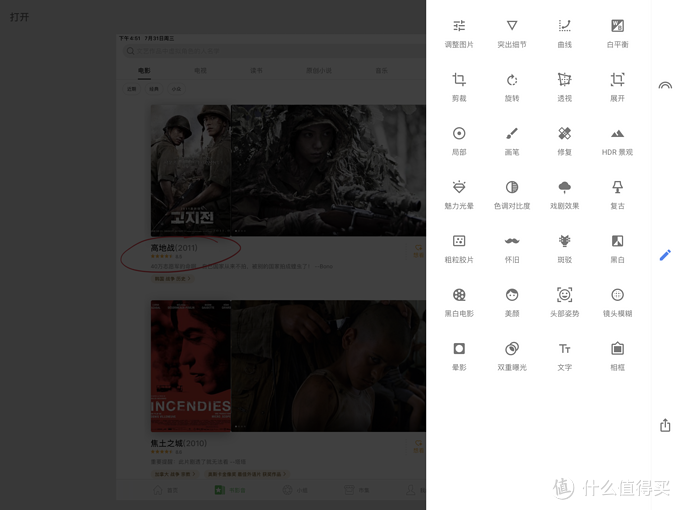Click the dimmed search field
Viewport: 680px width, 510px height.
274,51
